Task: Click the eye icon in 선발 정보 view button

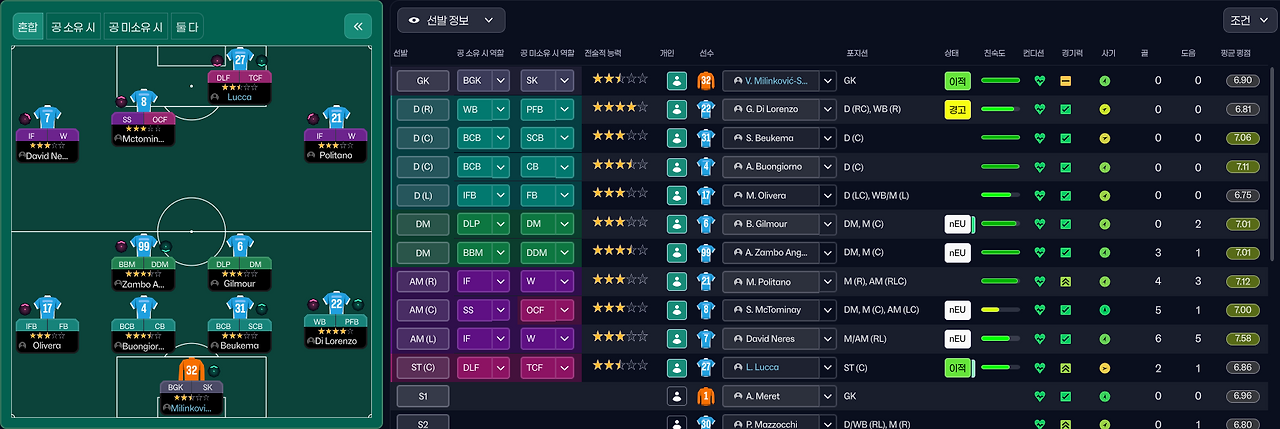Action: (x=414, y=20)
